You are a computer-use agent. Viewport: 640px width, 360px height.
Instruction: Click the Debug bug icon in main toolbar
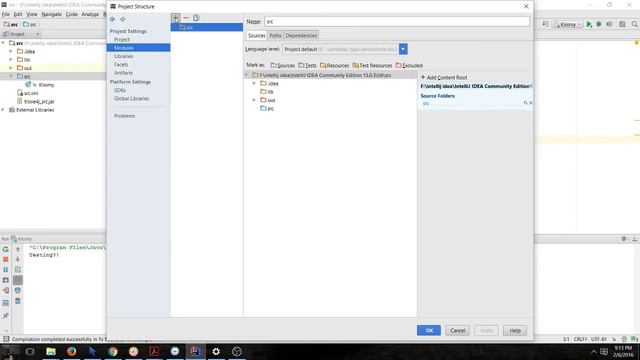[x=599, y=24]
